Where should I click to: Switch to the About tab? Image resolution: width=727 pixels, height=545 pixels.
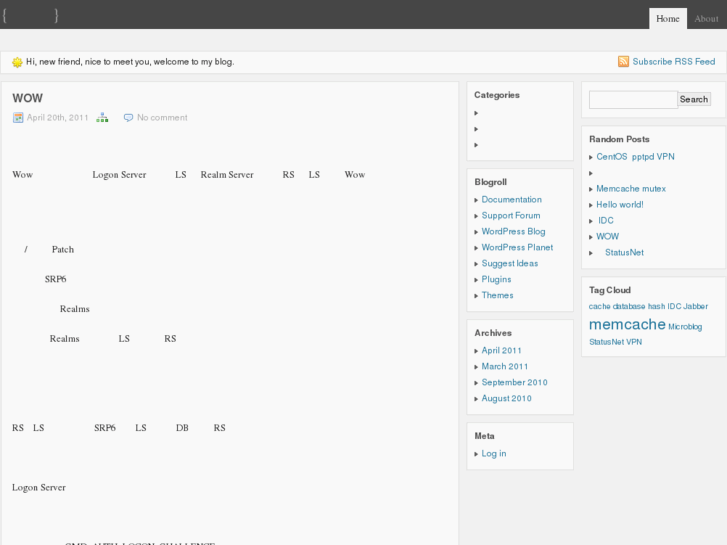pyautogui.click(x=706, y=18)
